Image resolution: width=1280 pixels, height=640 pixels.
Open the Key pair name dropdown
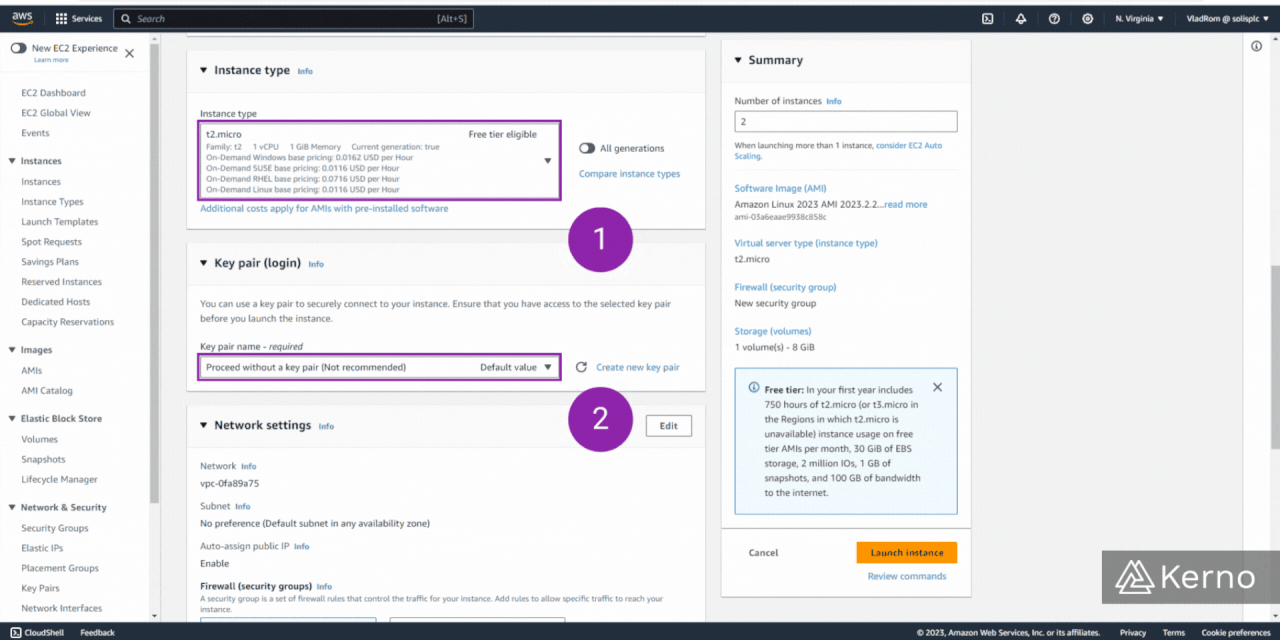click(380, 367)
